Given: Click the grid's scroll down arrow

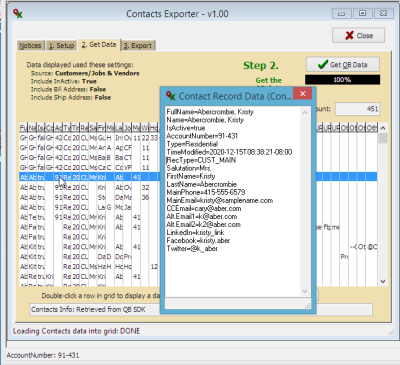Looking at the screenshot, I should click(383, 281).
